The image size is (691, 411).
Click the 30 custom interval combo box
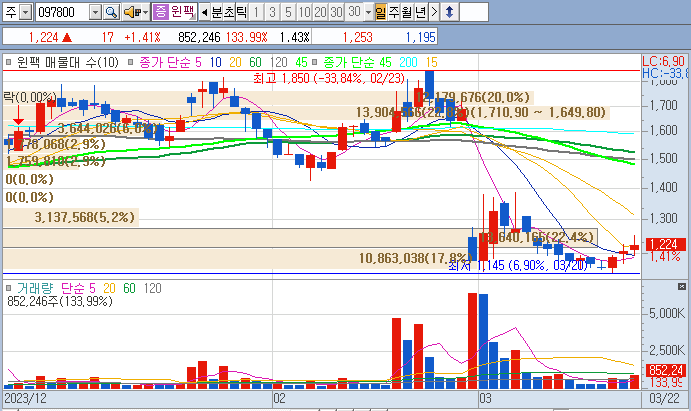359,12
